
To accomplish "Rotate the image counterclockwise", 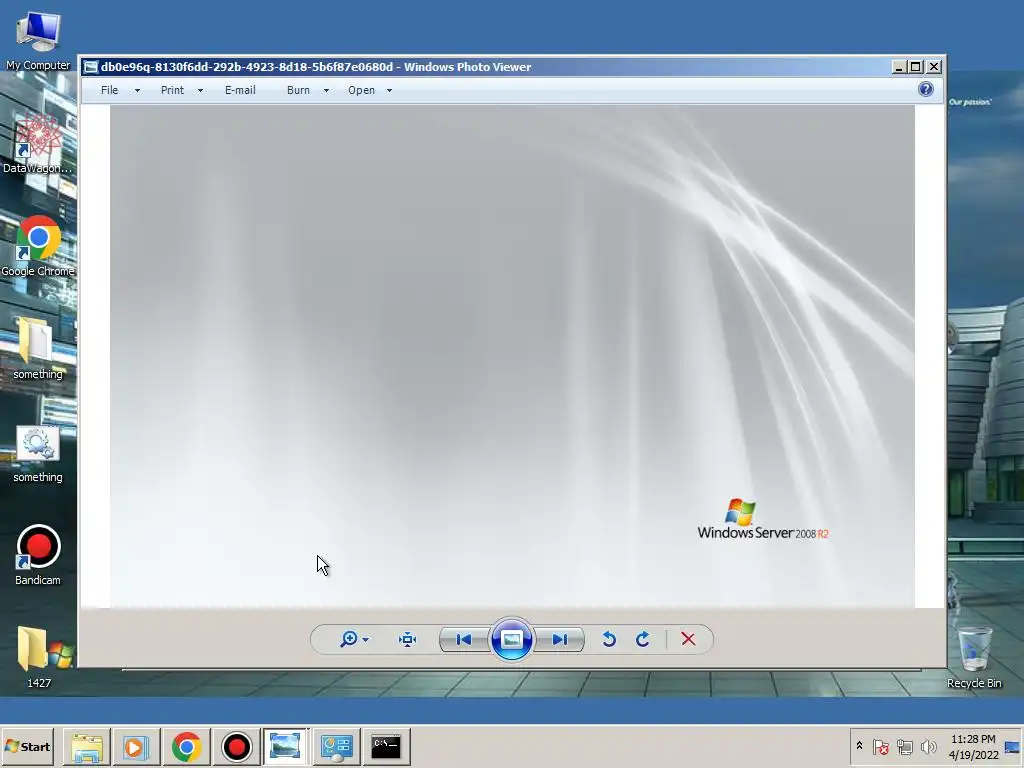I will tap(609, 639).
